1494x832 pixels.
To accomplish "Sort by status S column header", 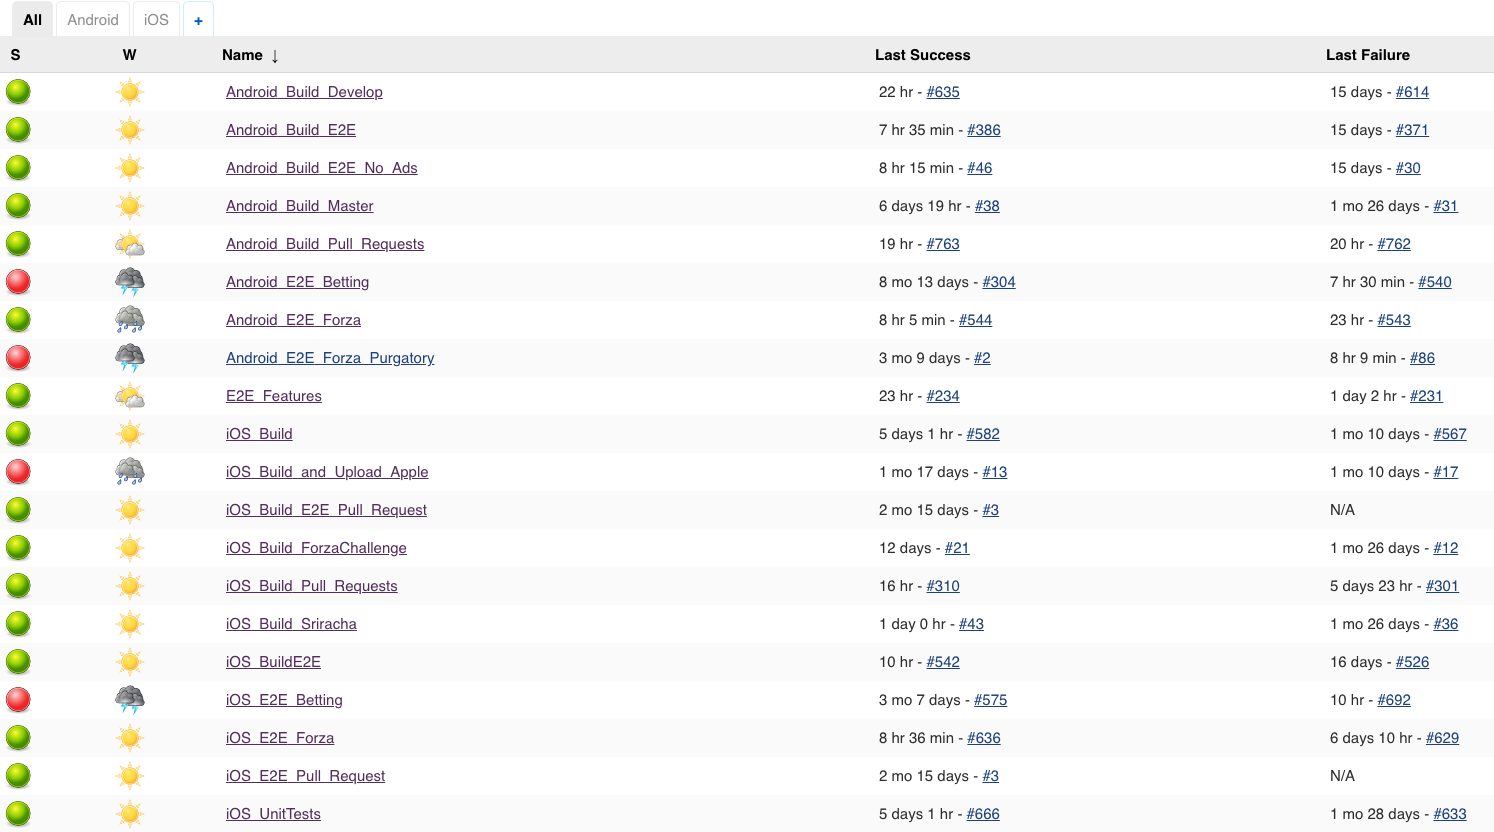I will (x=15, y=55).
